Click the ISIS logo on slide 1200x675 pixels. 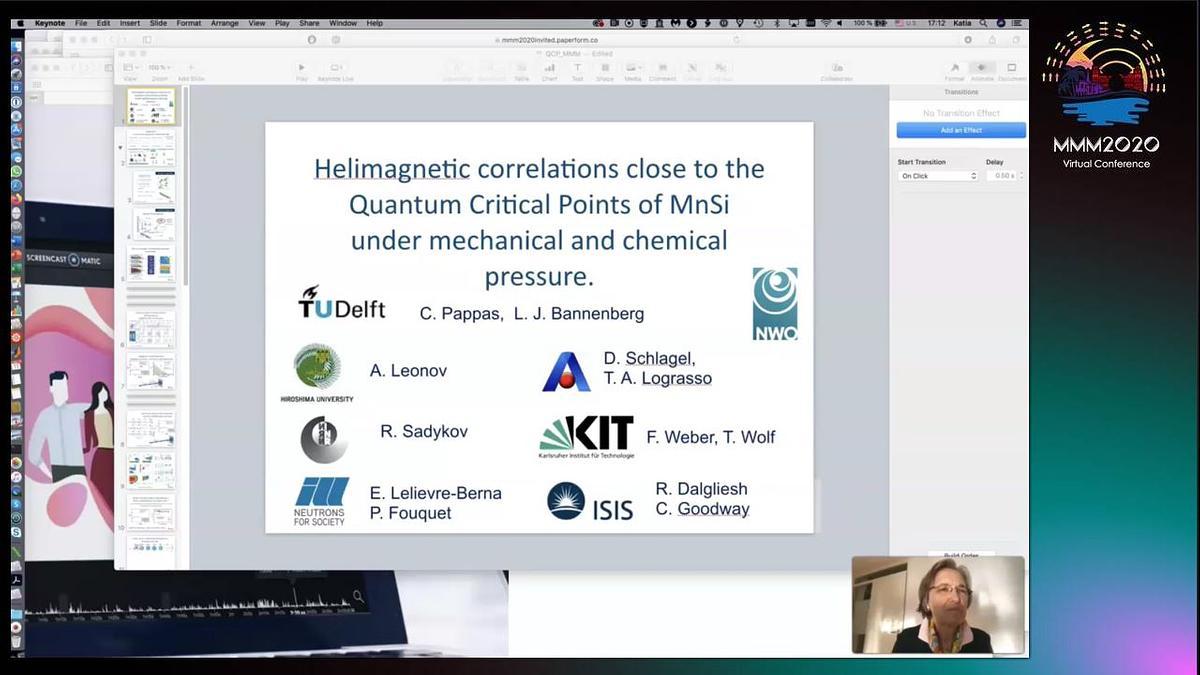point(590,502)
